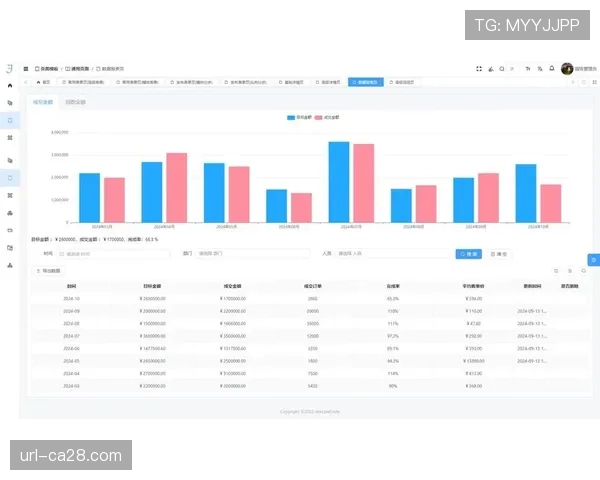Screen dimensions: 600x480
Task: Click the fullscreen icon in top bar
Action: [x=479, y=68]
